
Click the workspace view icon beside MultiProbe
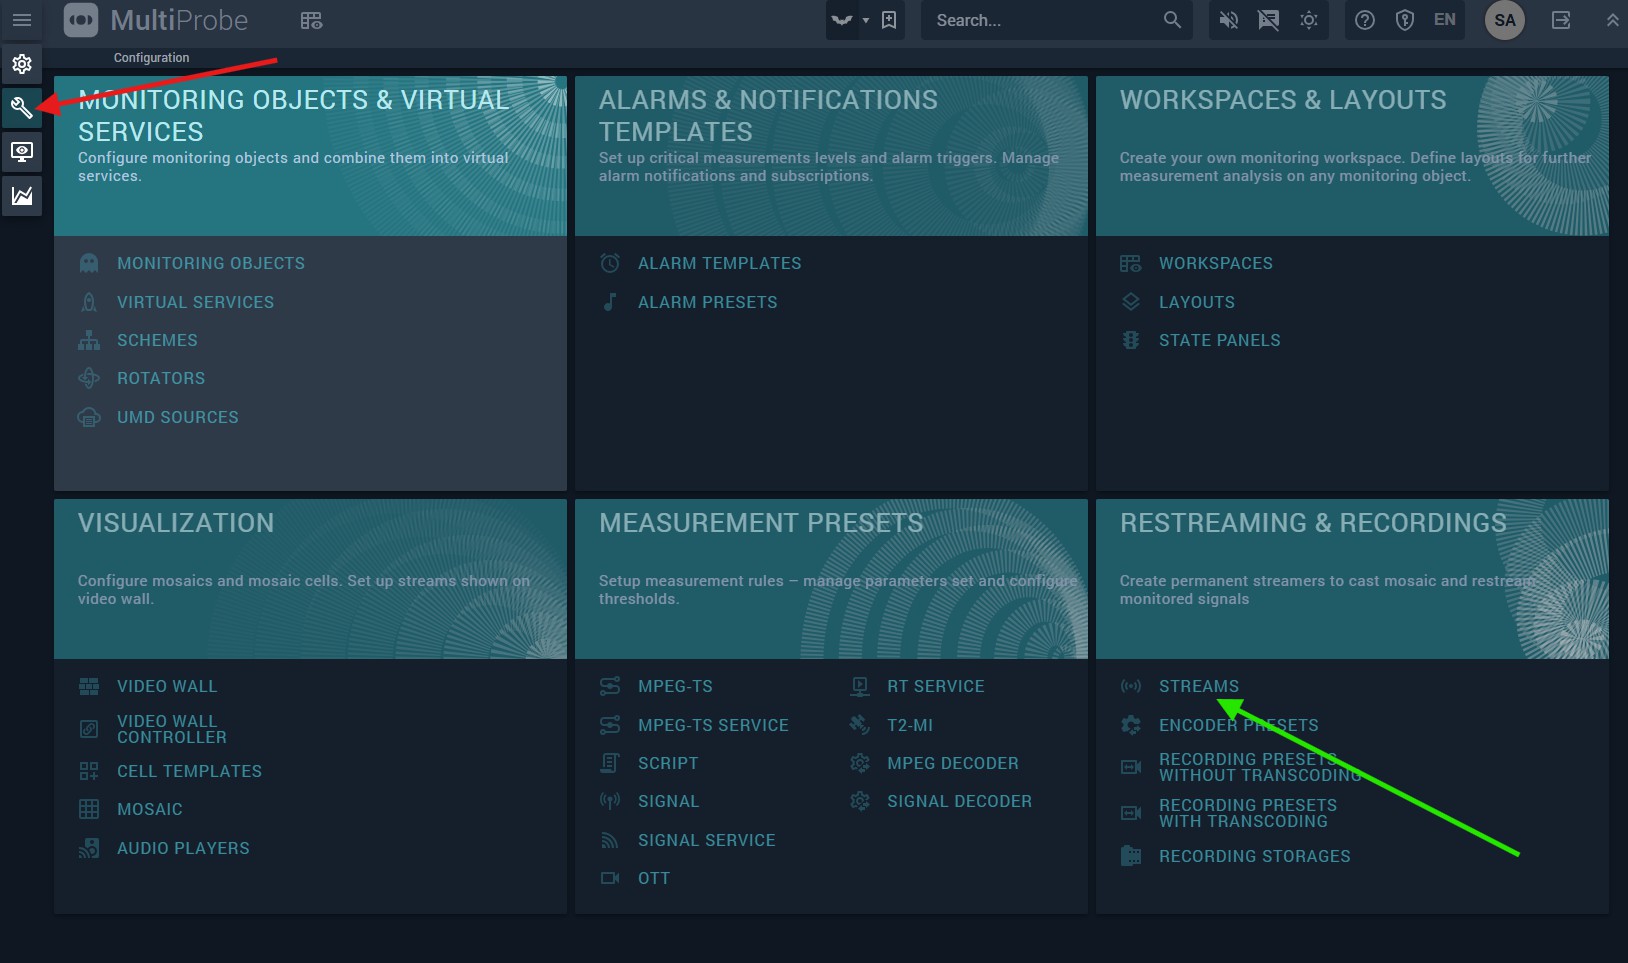311,20
